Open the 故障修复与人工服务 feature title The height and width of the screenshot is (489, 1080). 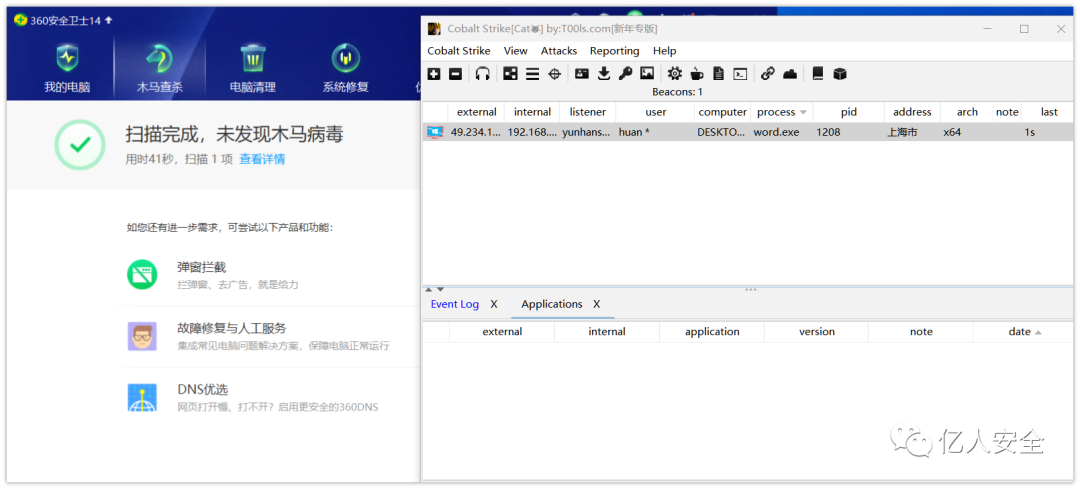point(231,328)
